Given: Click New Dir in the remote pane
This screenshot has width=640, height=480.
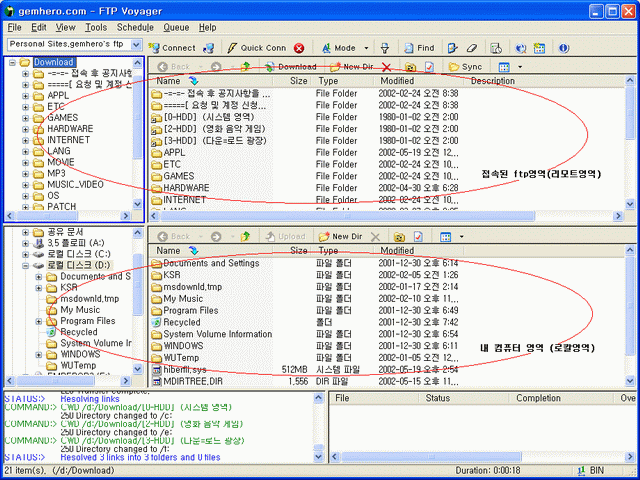Looking at the screenshot, I should (352, 67).
